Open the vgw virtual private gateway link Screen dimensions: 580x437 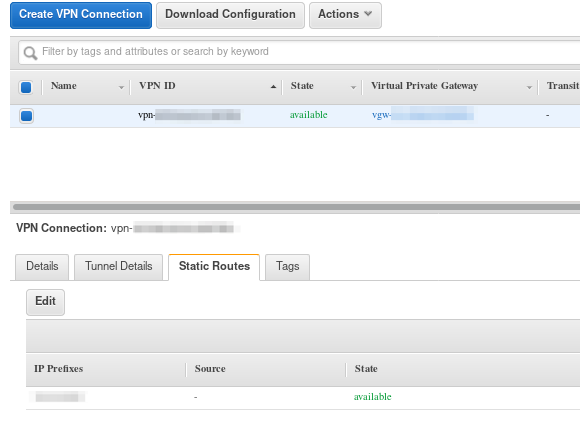tap(423, 115)
